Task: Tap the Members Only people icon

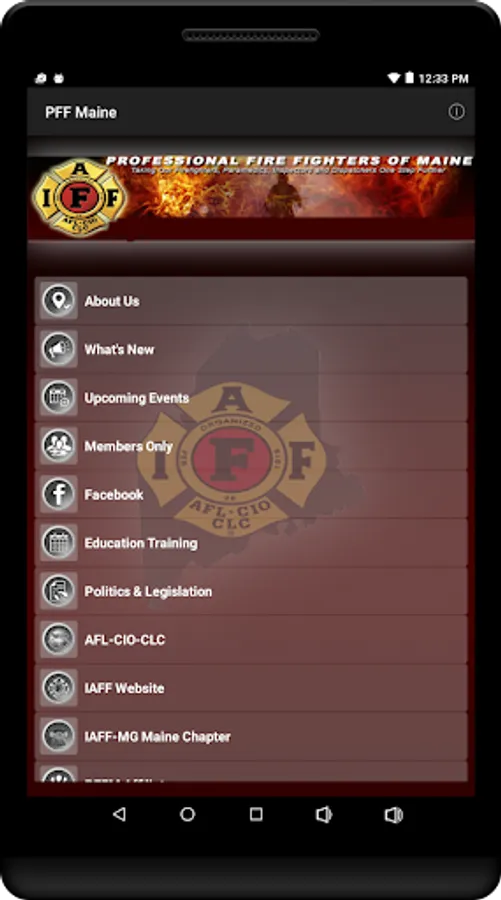Action: click(x=59, y=445)
